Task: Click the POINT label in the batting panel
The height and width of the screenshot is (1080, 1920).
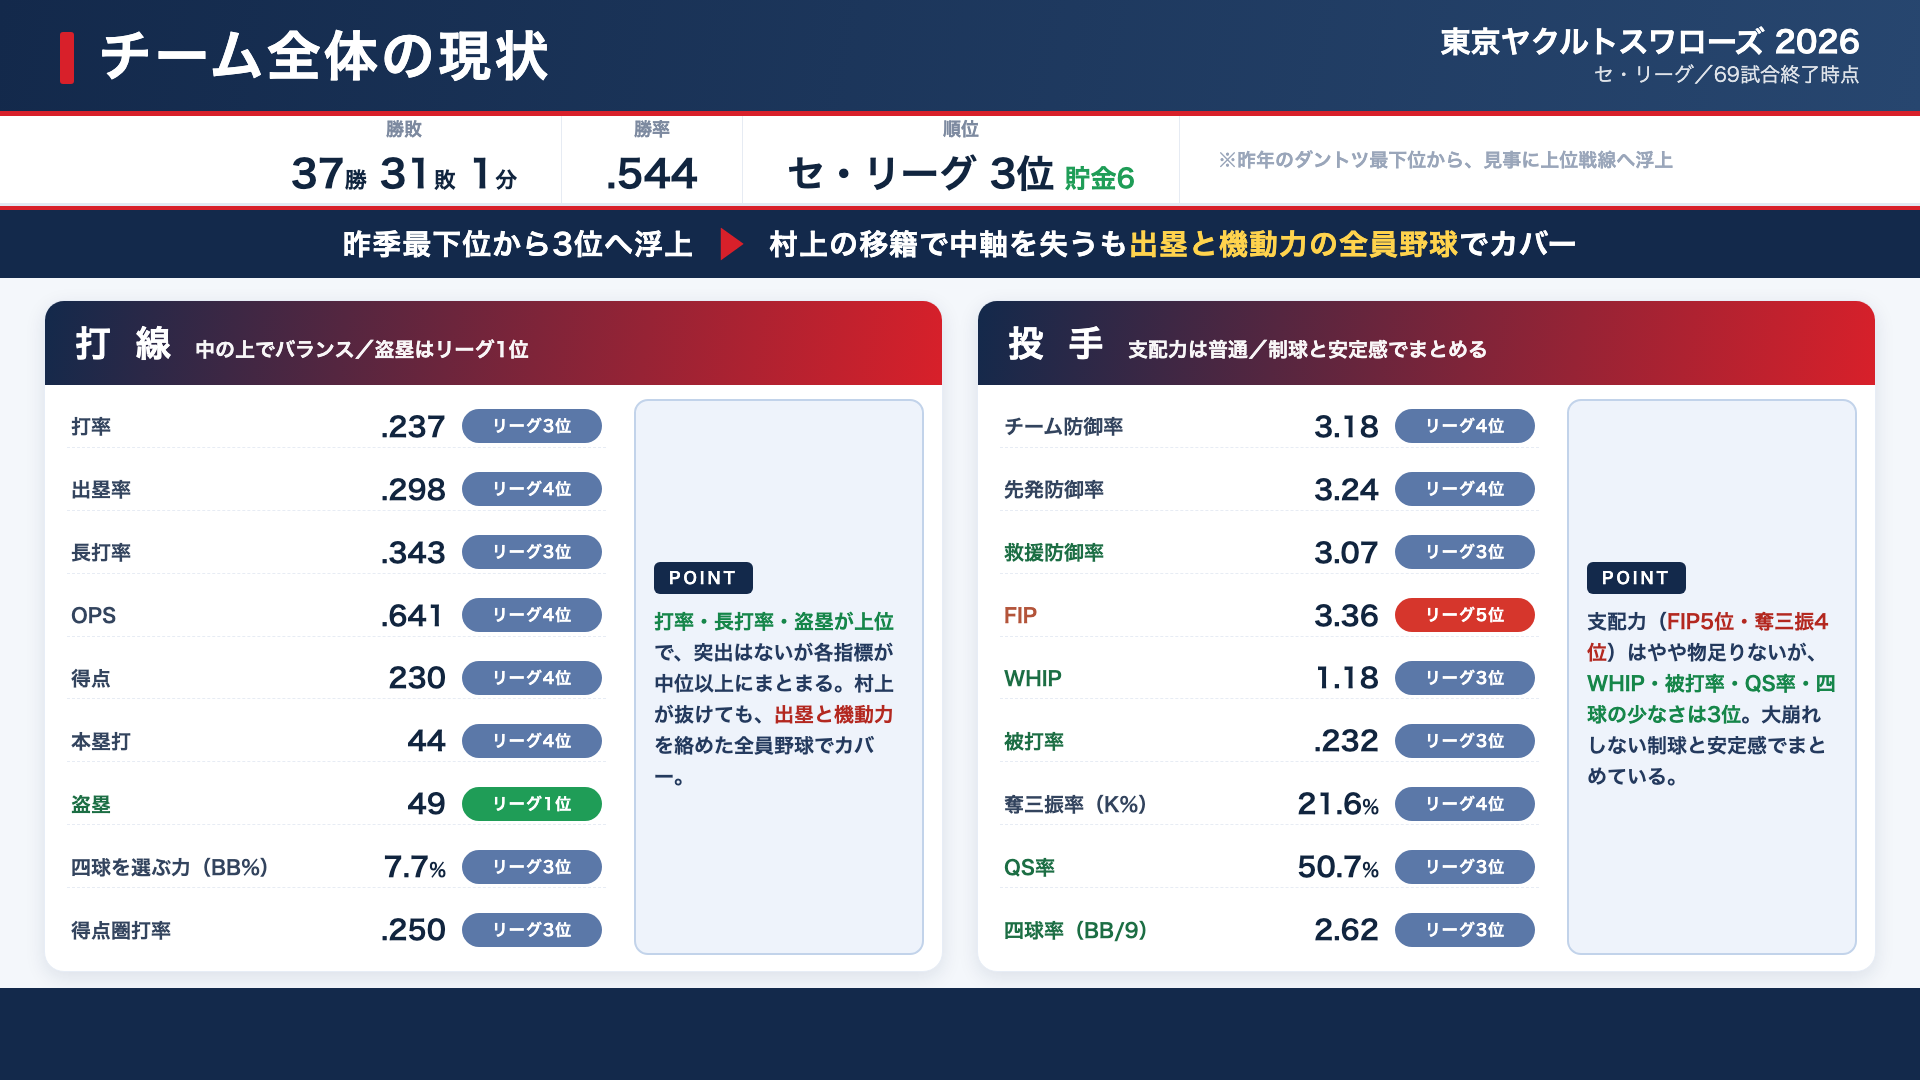Action: point(703,578)
